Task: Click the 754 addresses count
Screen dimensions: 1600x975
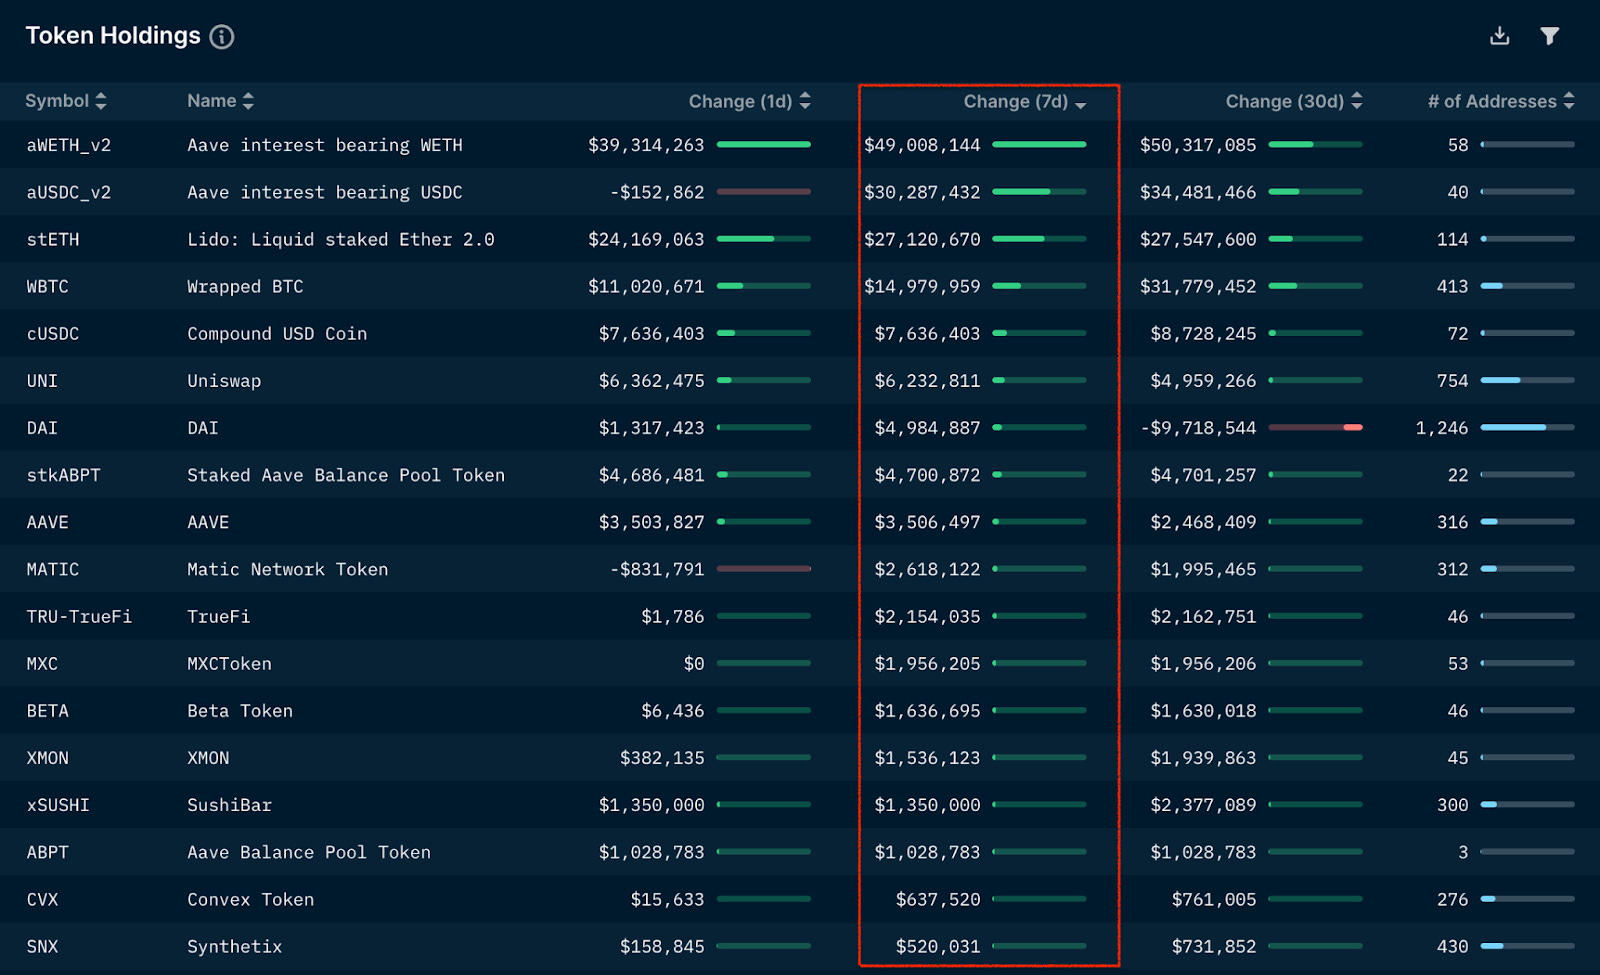Action: 1452,381
